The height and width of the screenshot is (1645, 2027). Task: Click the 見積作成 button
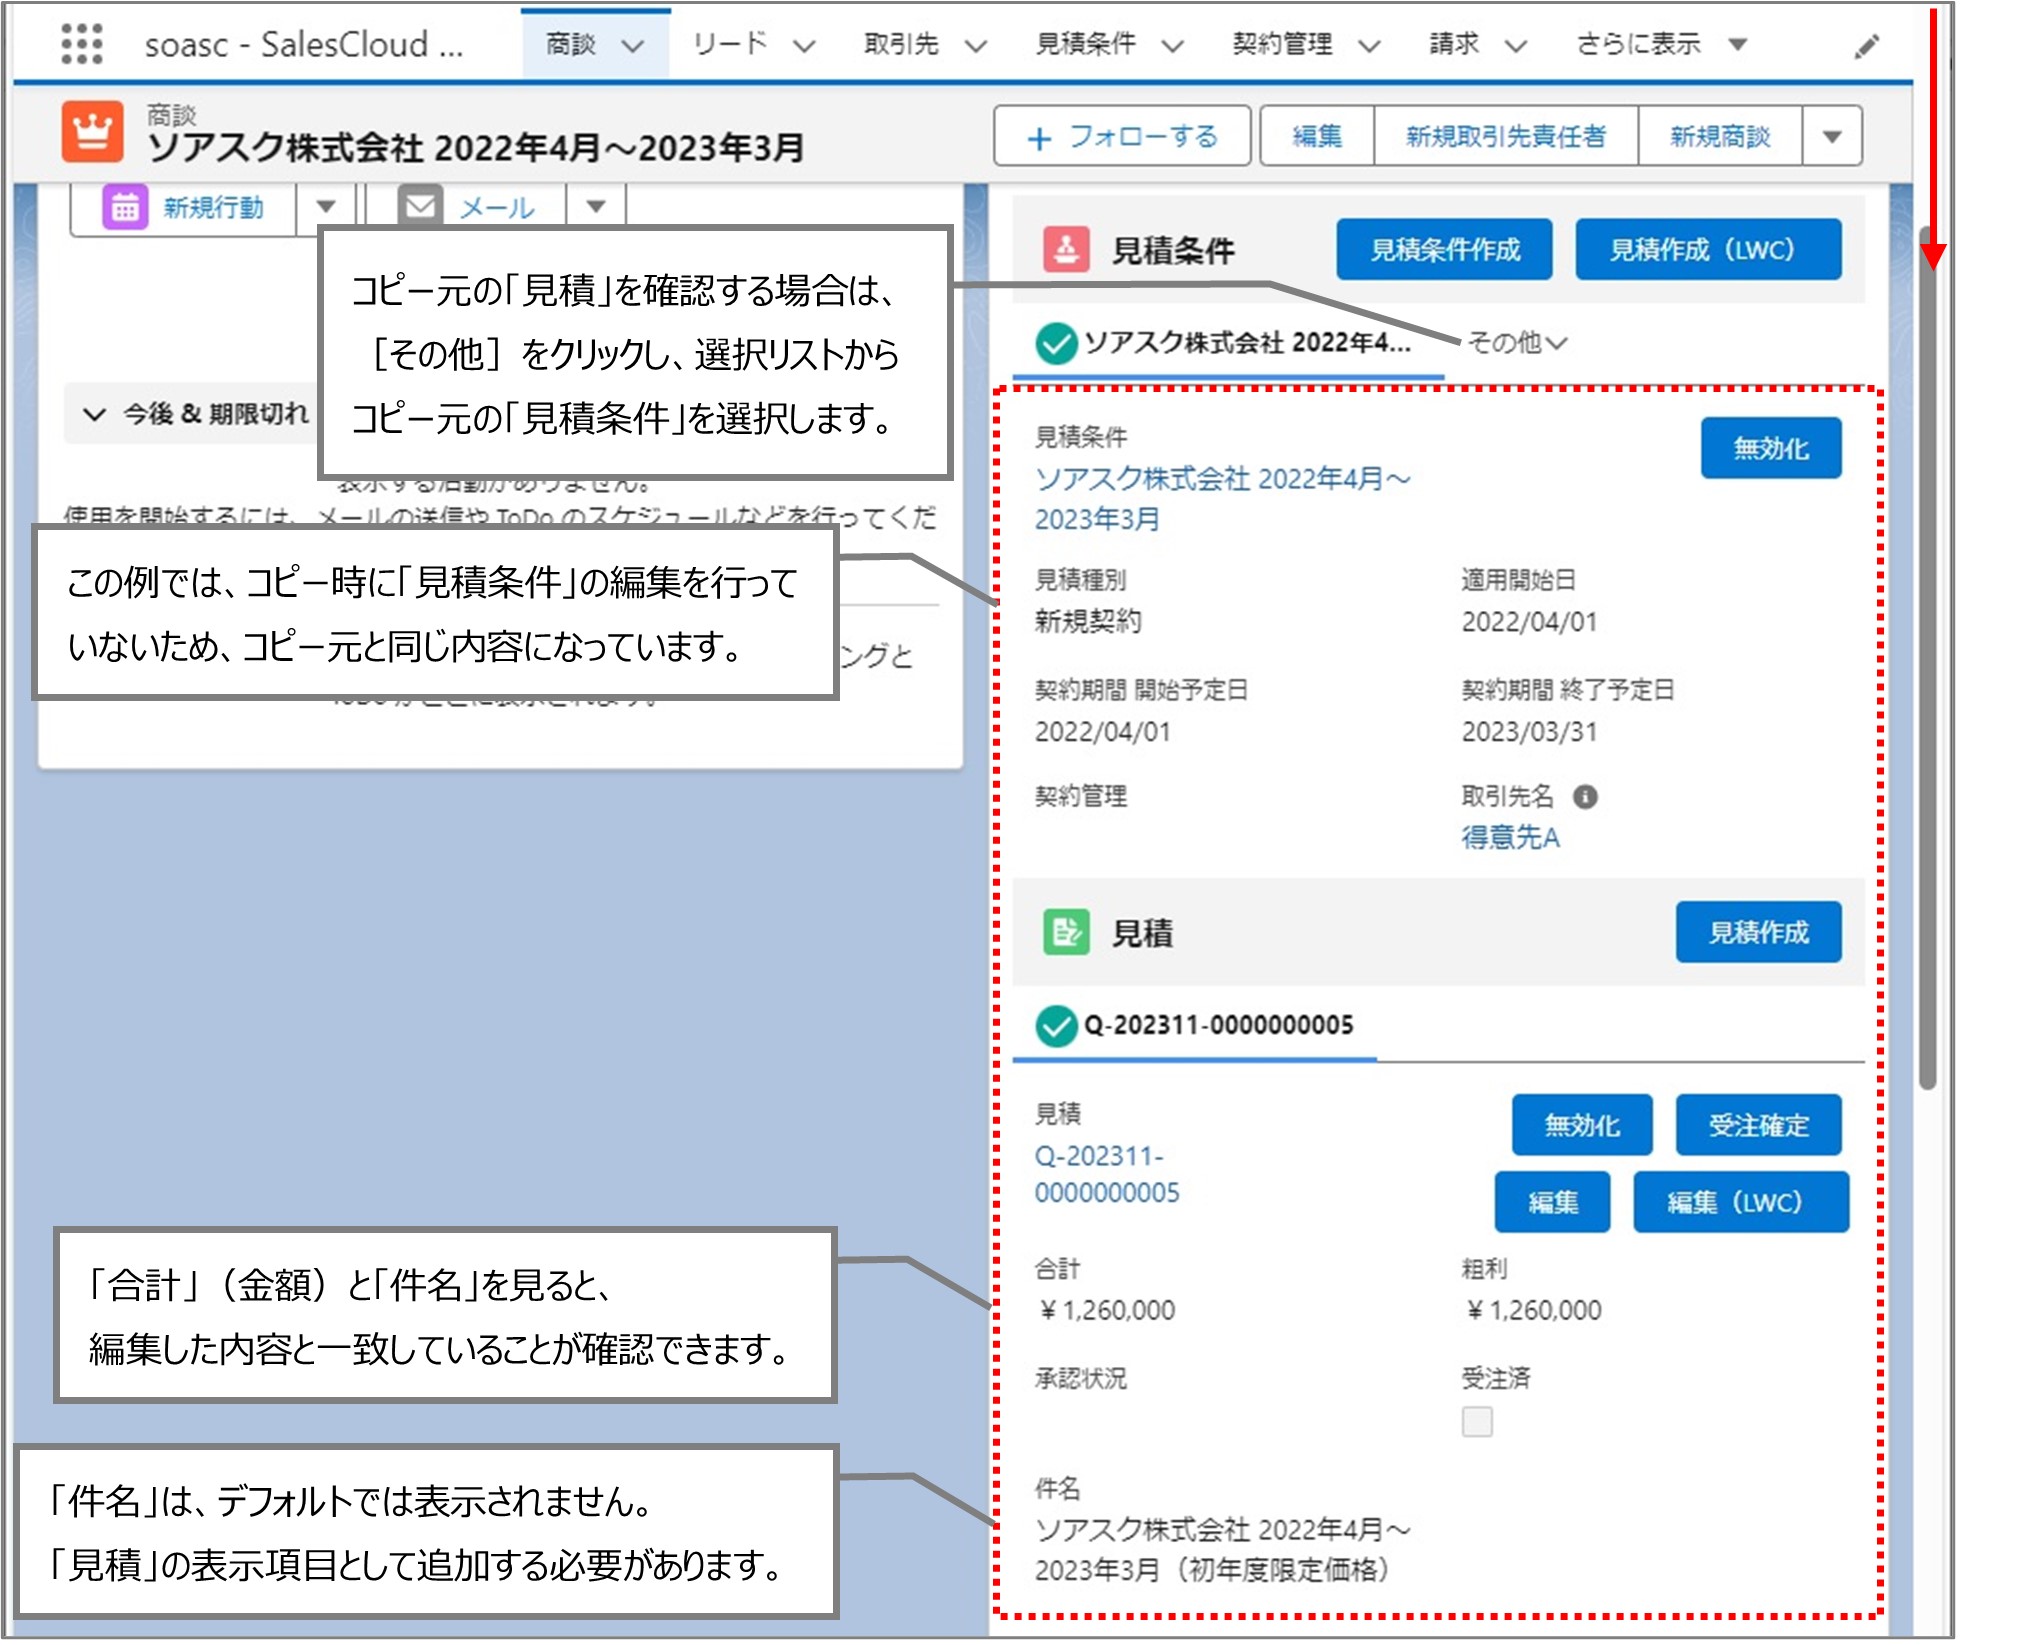pos(1758,933)
